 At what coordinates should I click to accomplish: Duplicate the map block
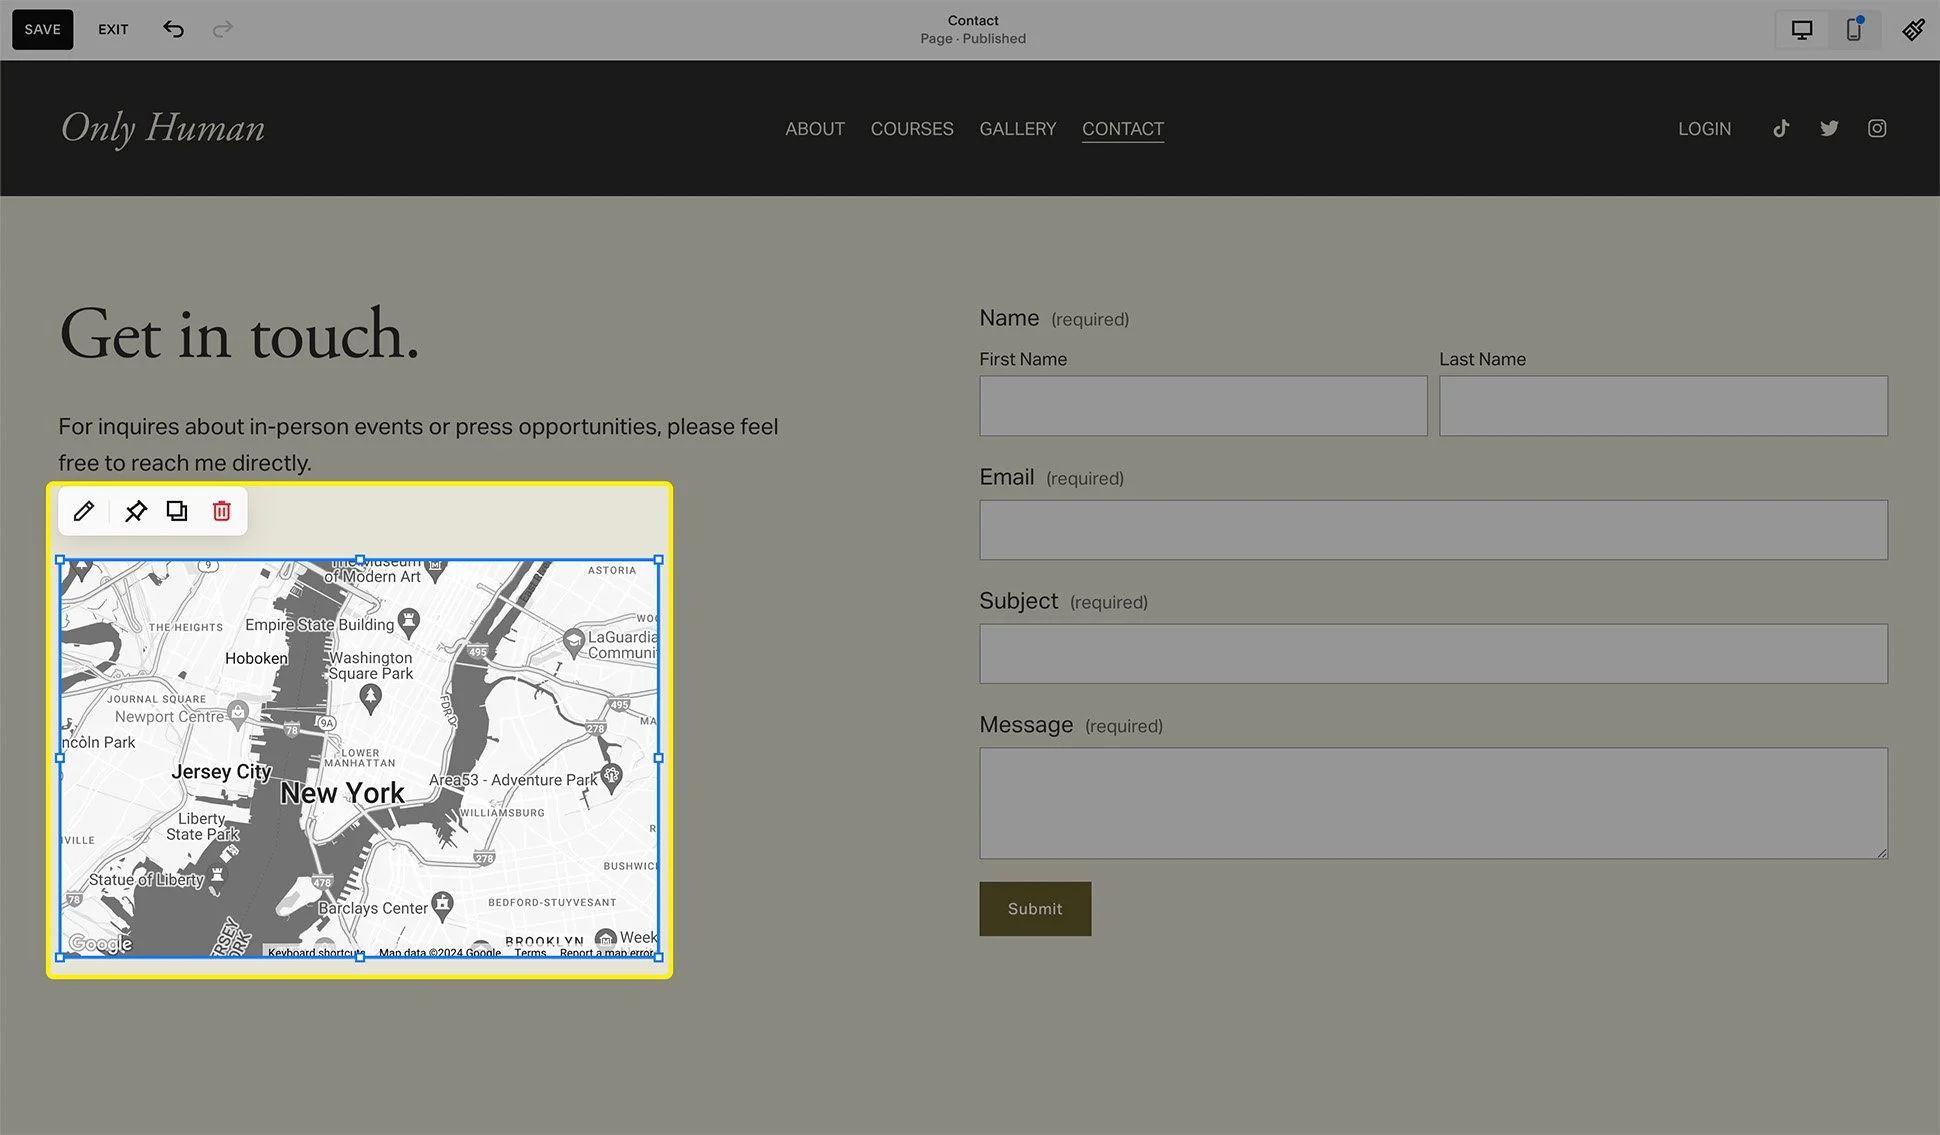point(177,511)
